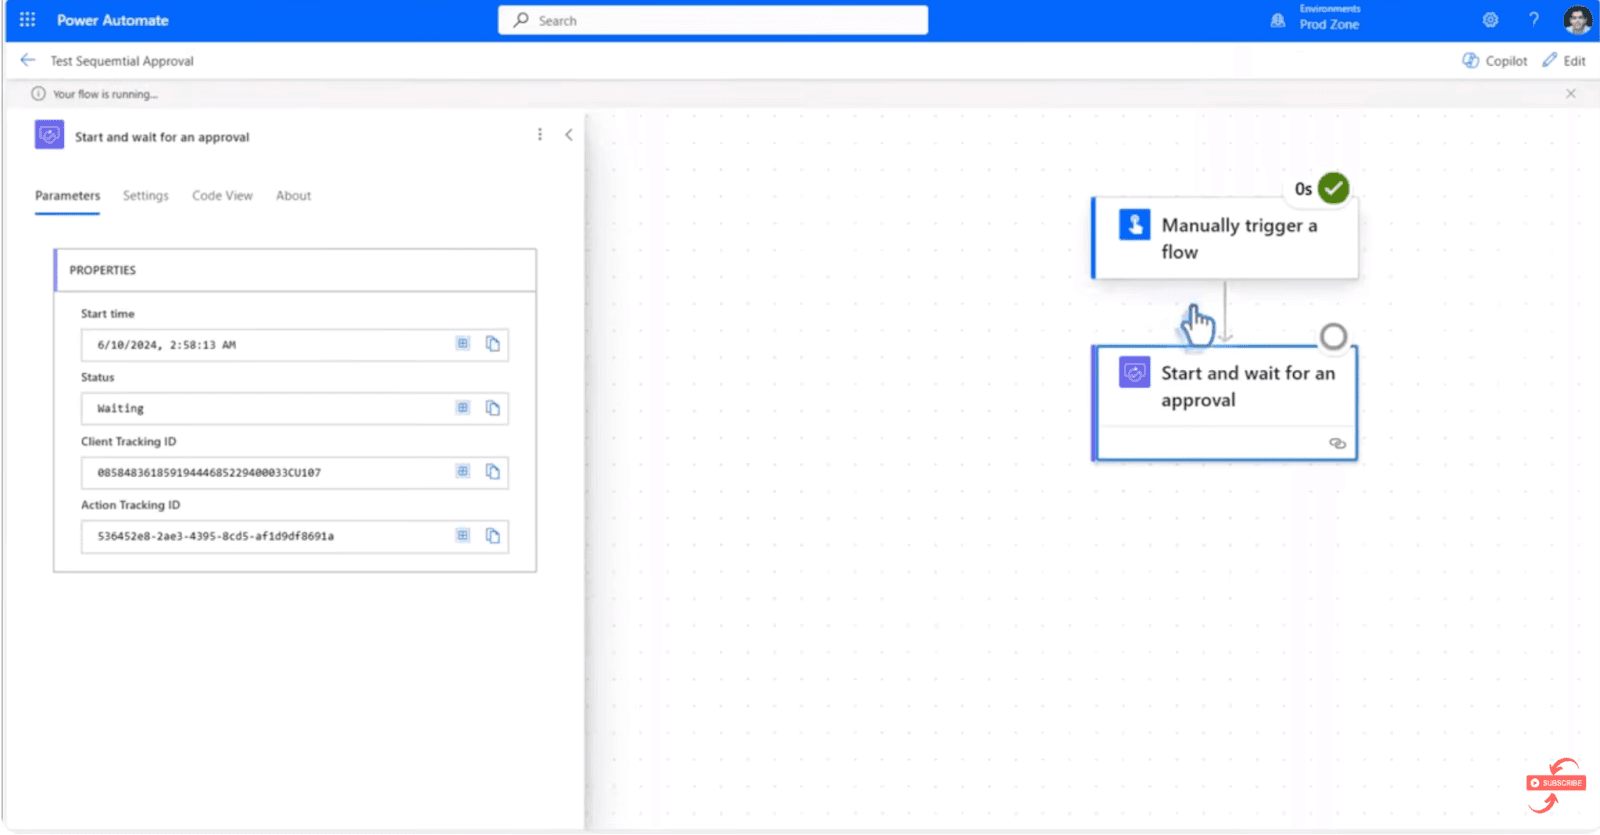1600x835 pixels.
Task: Click the Status Waiting field
Action: (x=295, y=409)
